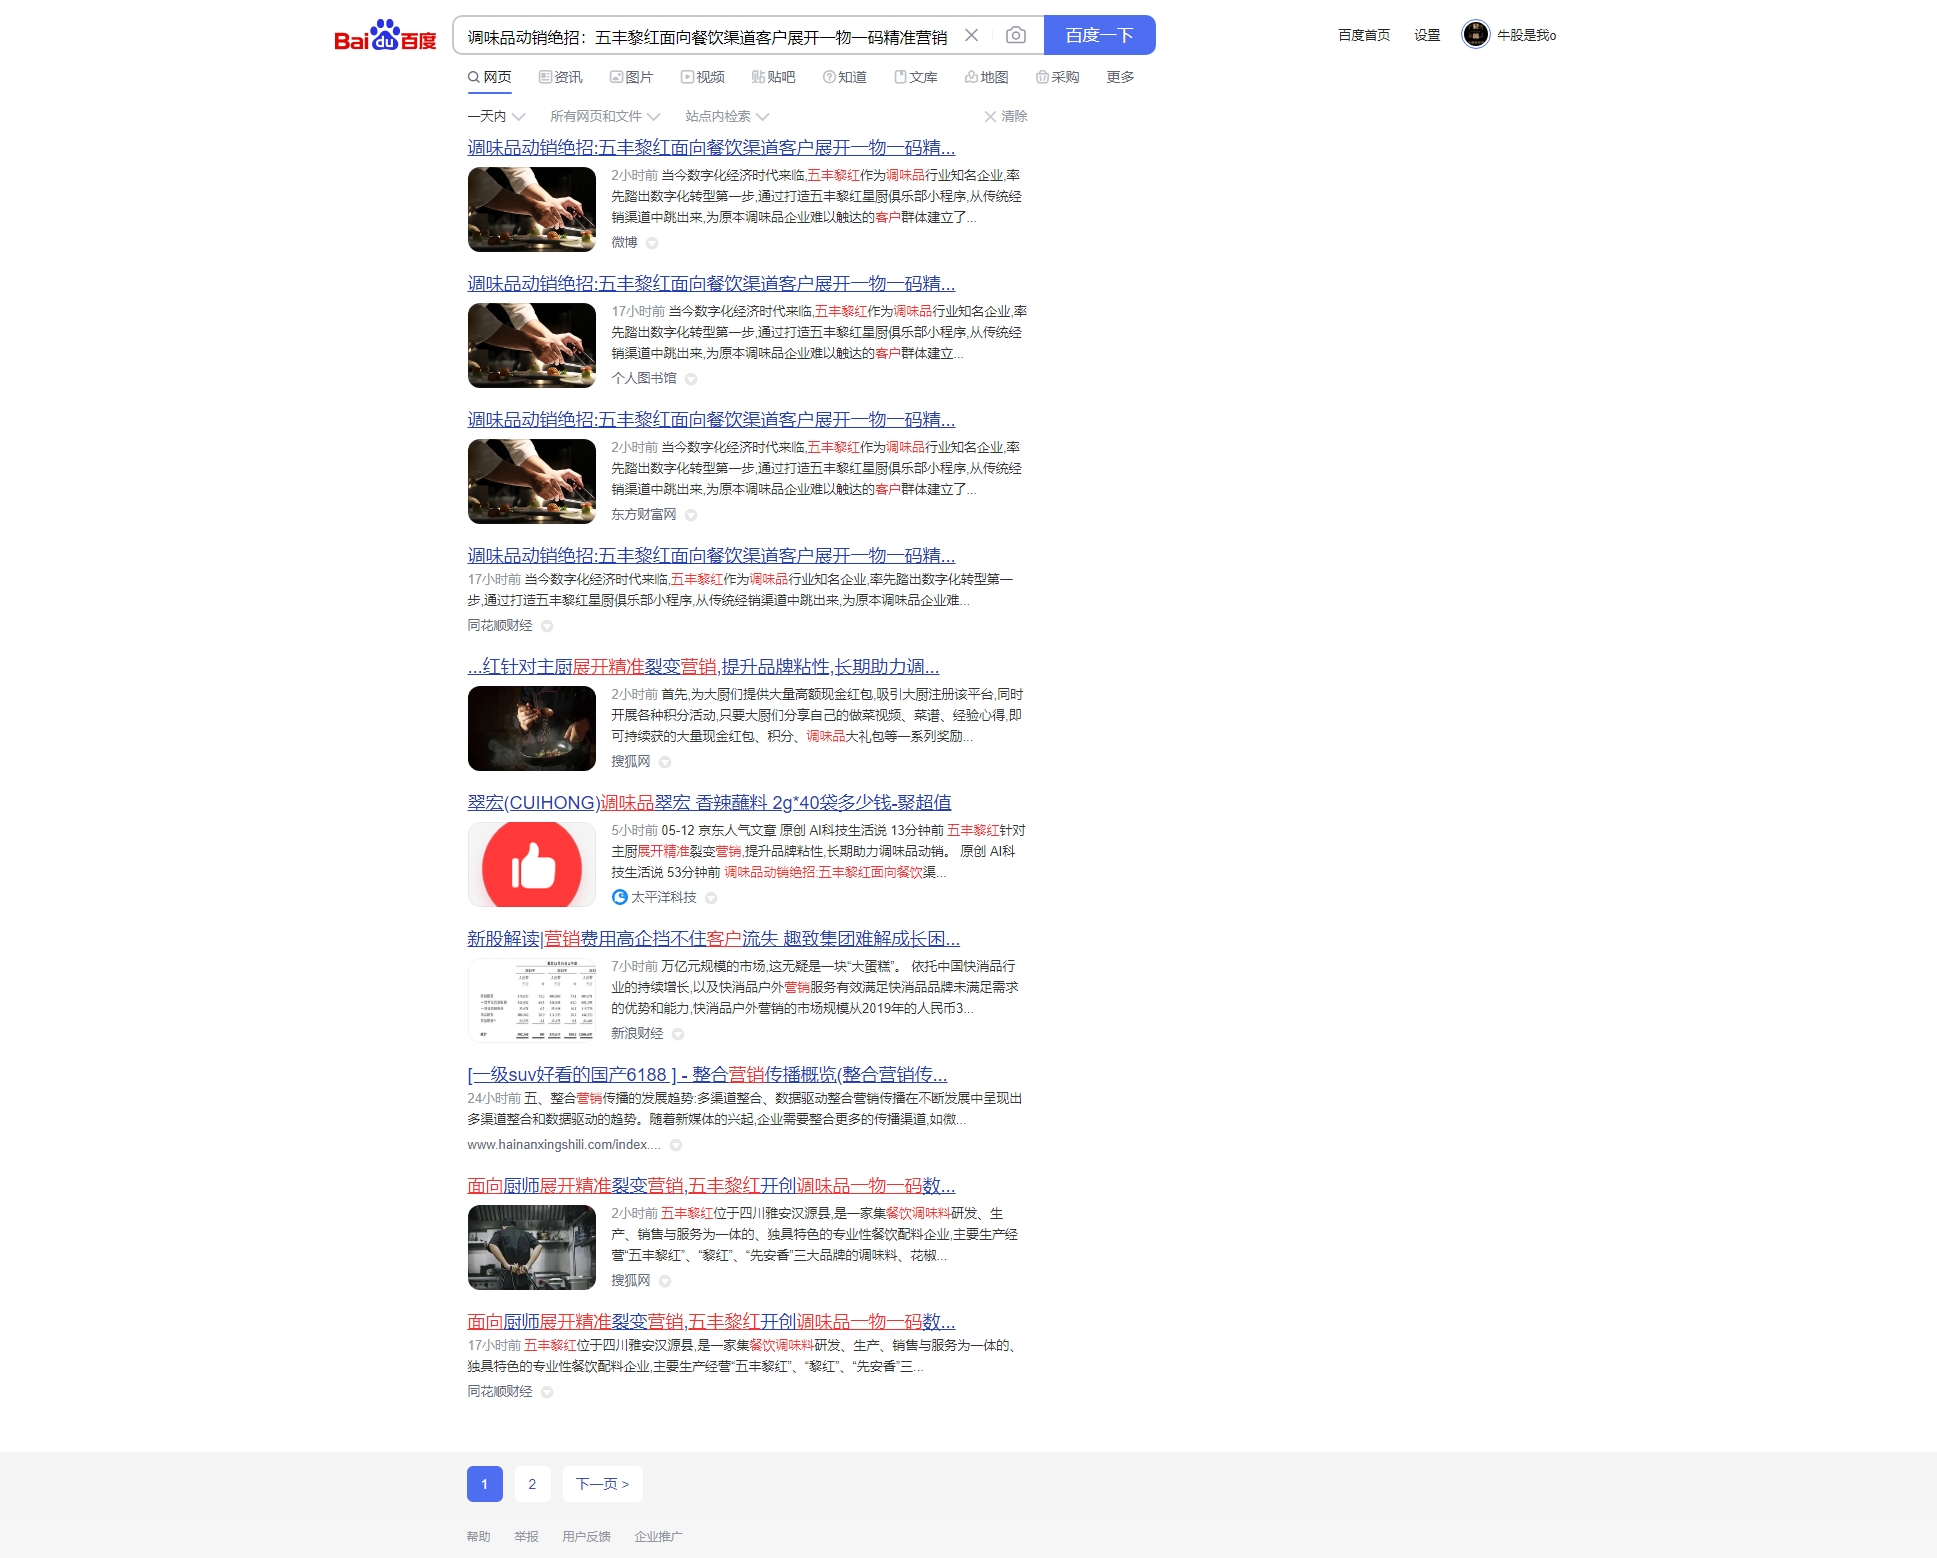This screenshot has height=1558, width=1937.
Task: Click the 太平洋科技 source icon
Action: pos(620,897)
